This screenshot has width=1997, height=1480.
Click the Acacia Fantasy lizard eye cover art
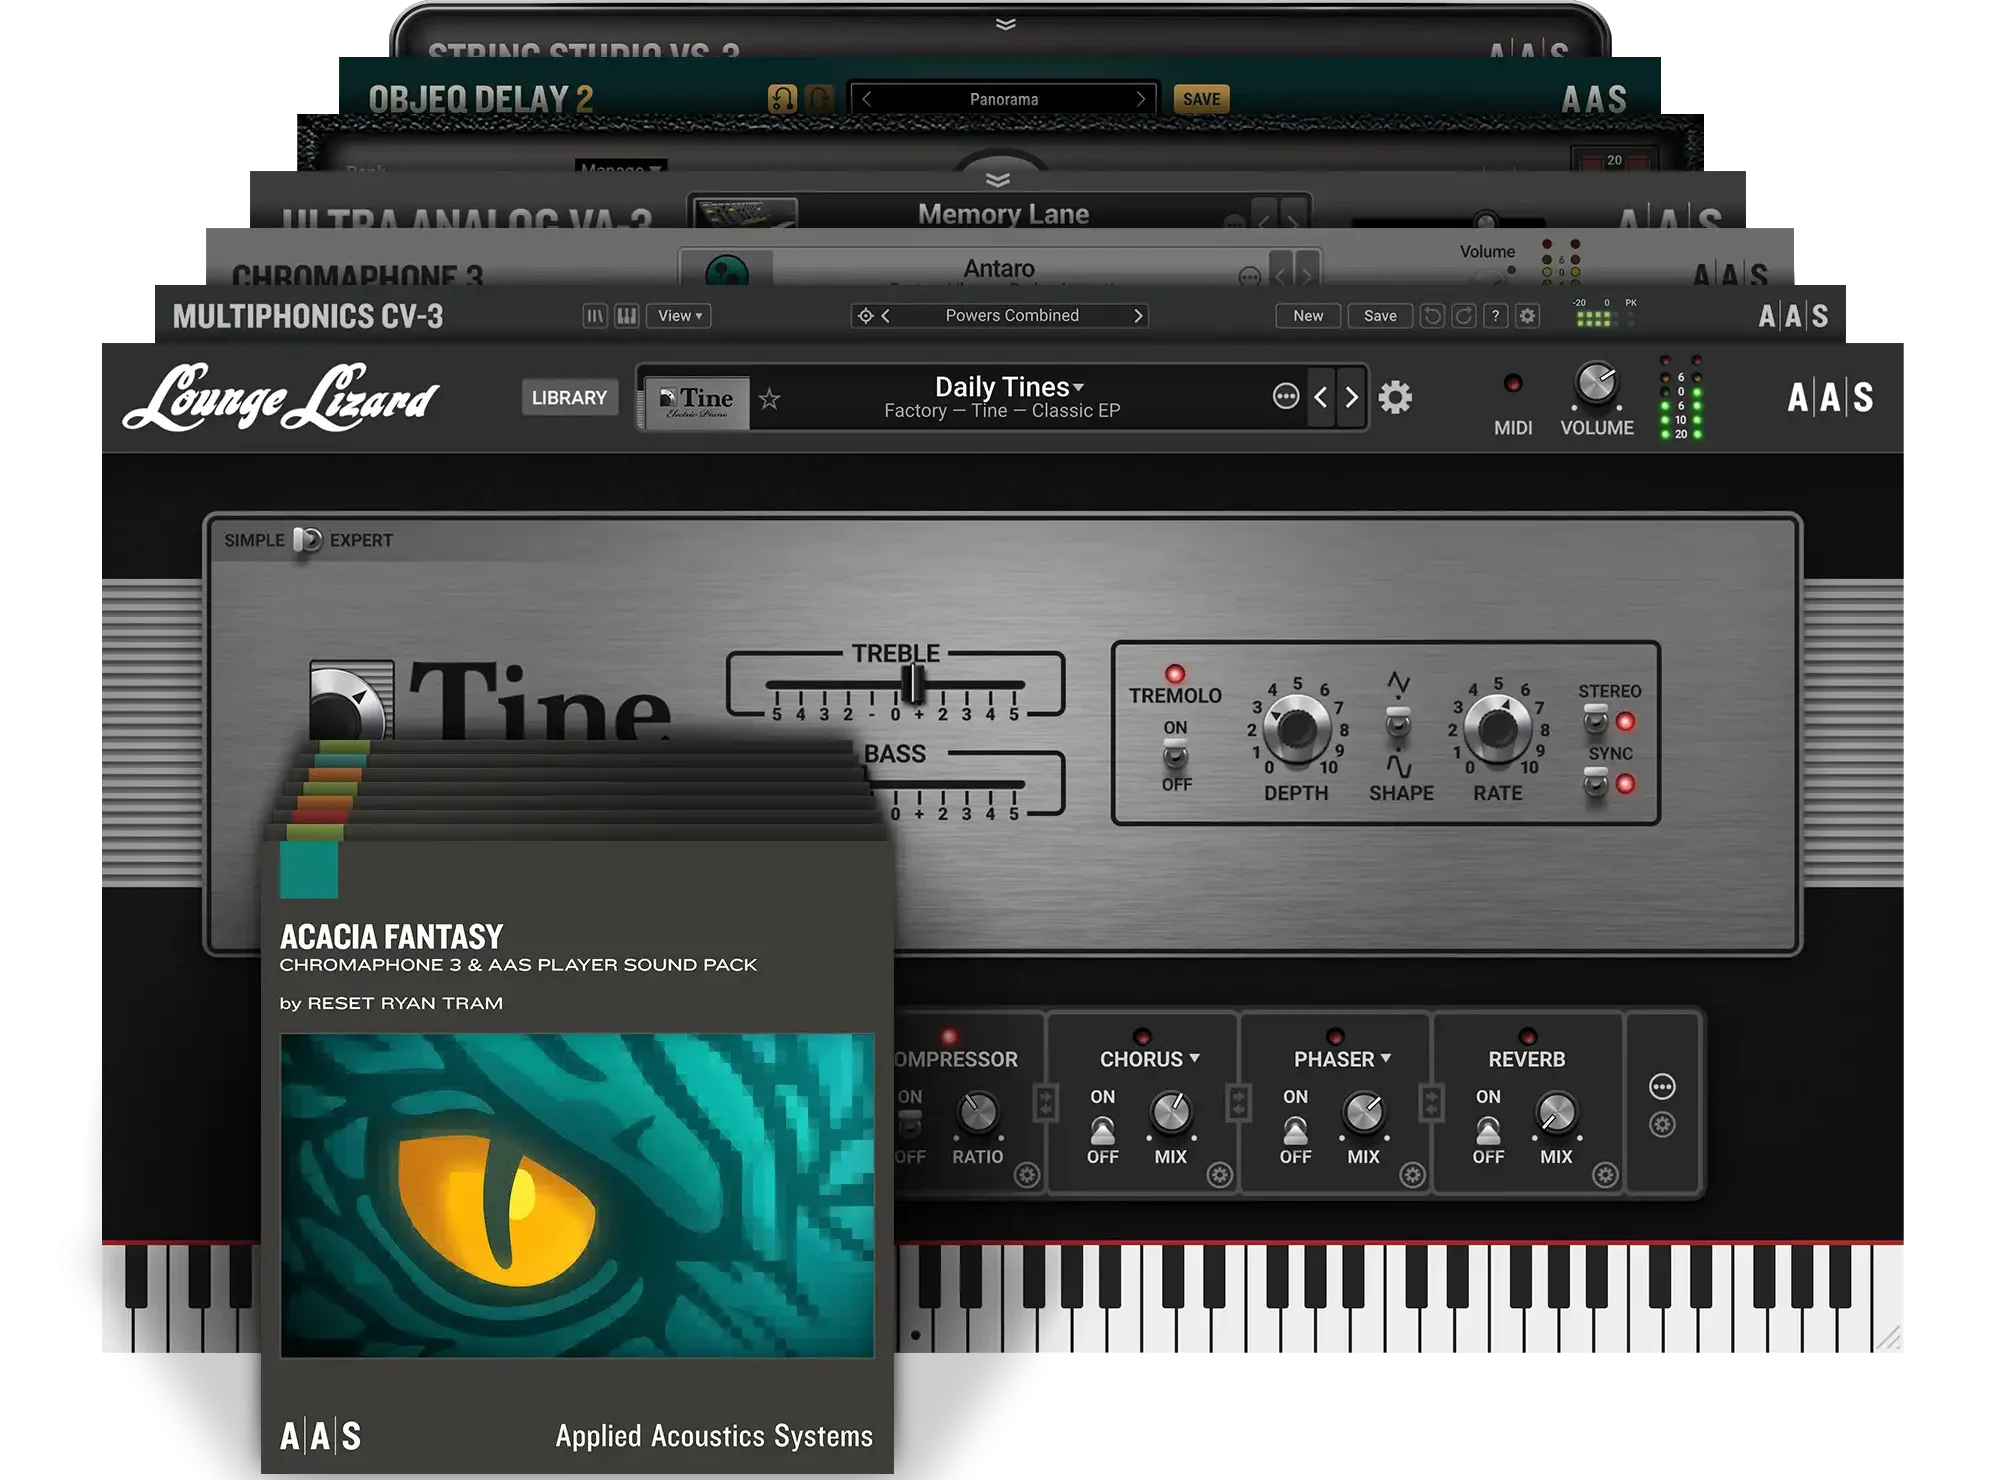tap(577, 1196)
